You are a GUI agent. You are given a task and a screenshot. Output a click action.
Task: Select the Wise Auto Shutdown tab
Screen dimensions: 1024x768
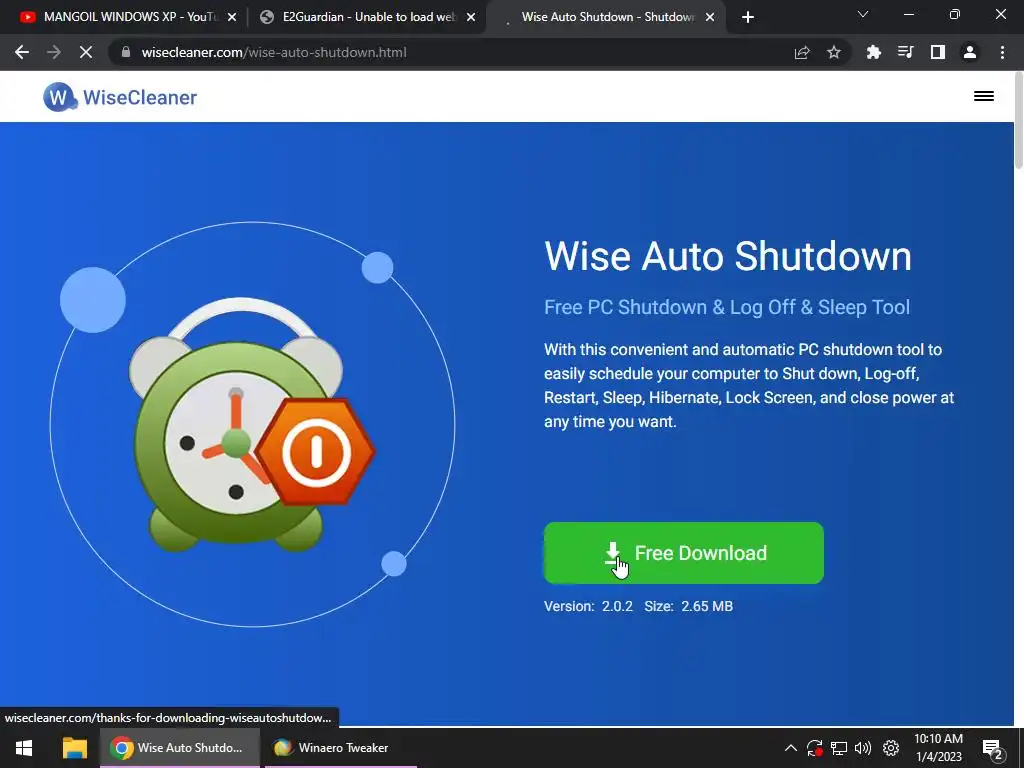(x=606, y=17)
